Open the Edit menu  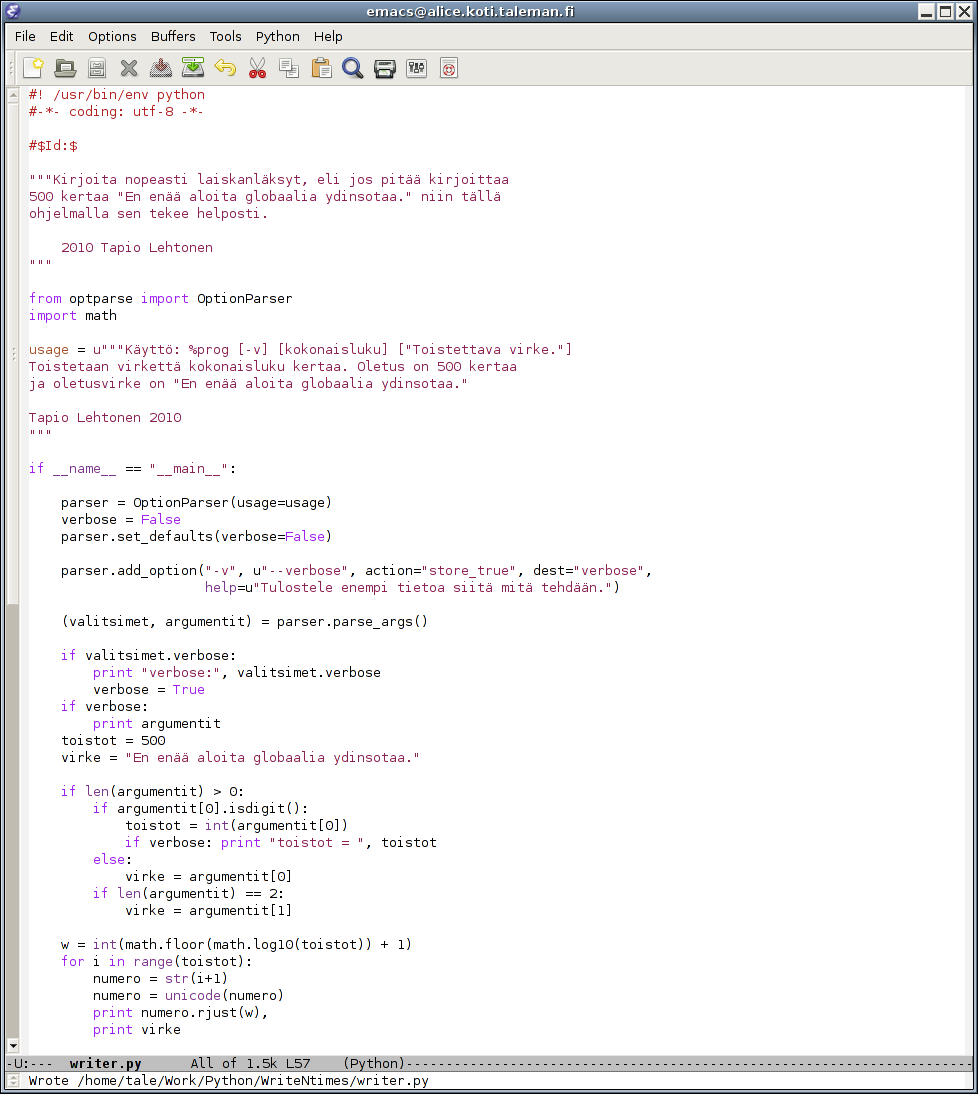tap(61, 36)
